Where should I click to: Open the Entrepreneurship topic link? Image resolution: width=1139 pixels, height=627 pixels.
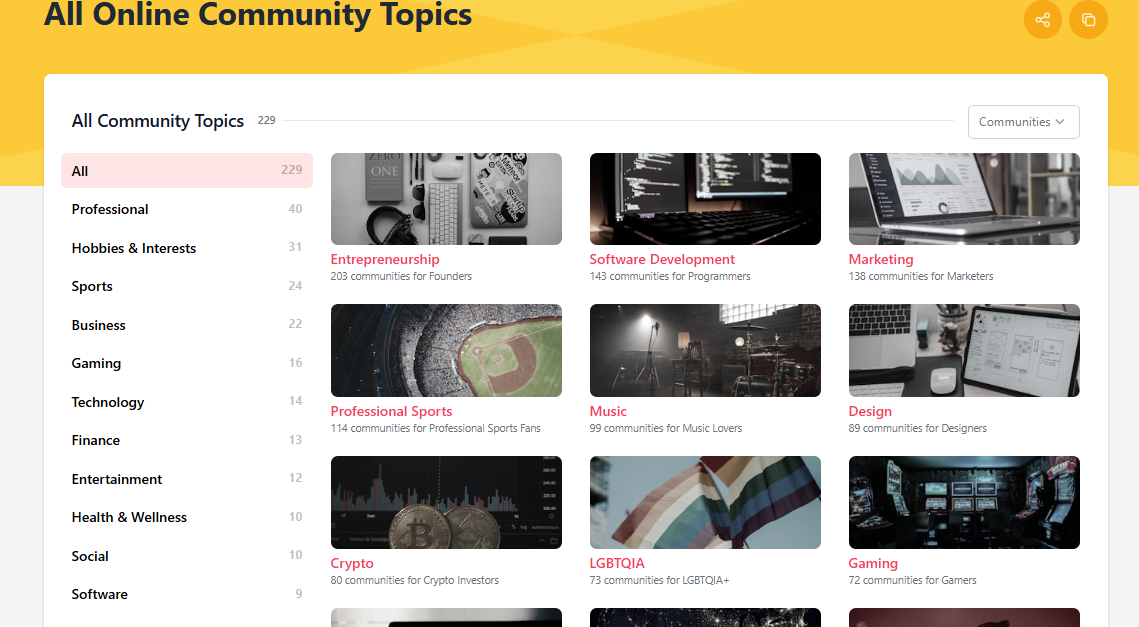click(385, 259)
